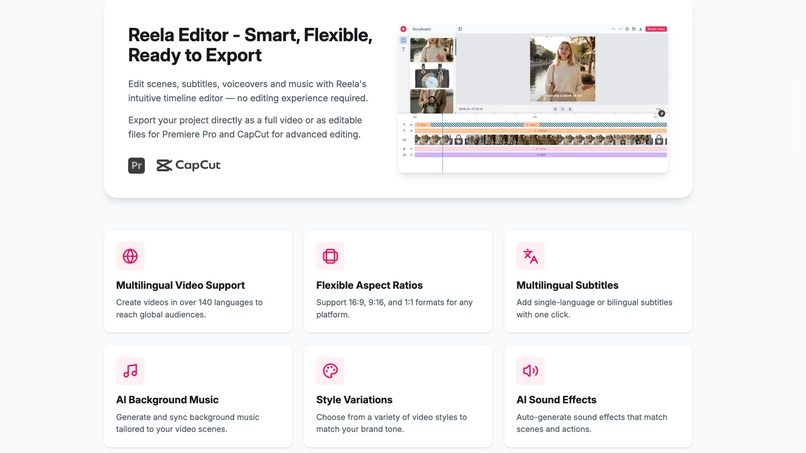Select the purple music track in timeline
This screenshot has width=806, height=453.
(x=541, y=155)
